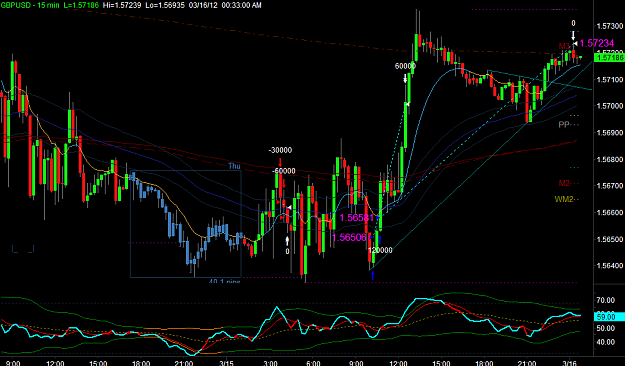Click the 03/16/12 date in header
This screenshot has width=625, height=366.
pyautogui.click(x=203, y=5)
